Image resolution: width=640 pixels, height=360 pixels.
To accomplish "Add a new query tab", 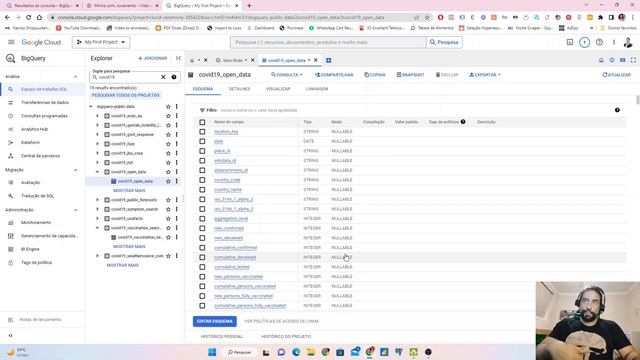I will pyautogui.click(x=329, y=60).
